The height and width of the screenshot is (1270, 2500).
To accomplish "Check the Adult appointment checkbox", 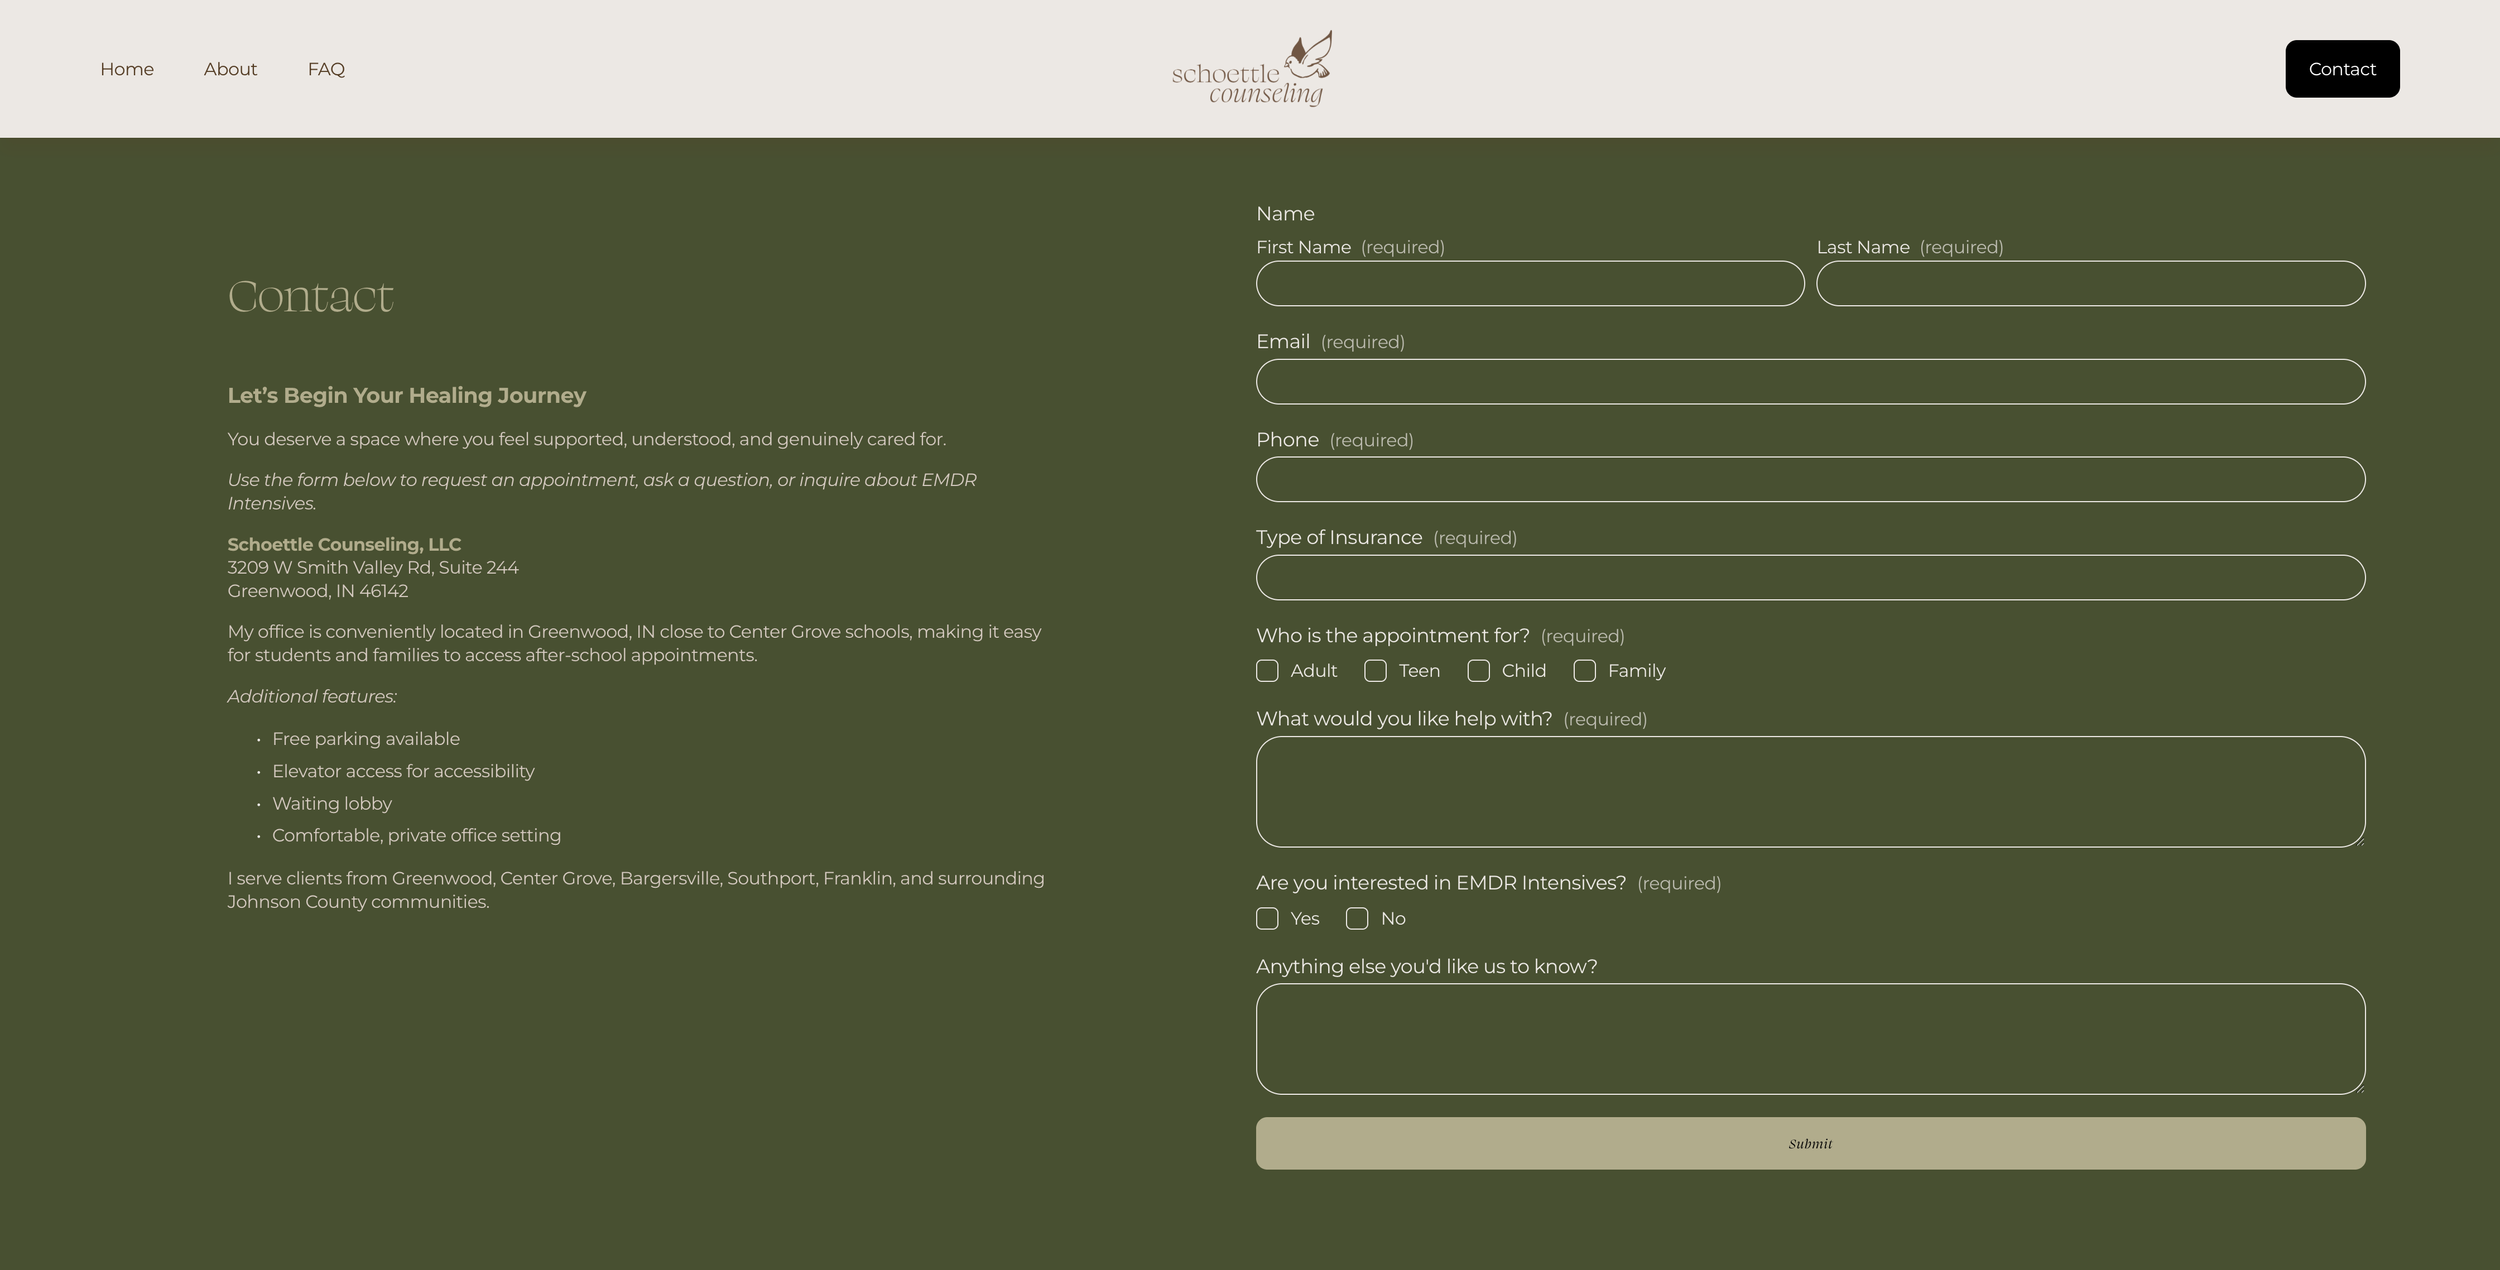I will tap(1267, 671).
